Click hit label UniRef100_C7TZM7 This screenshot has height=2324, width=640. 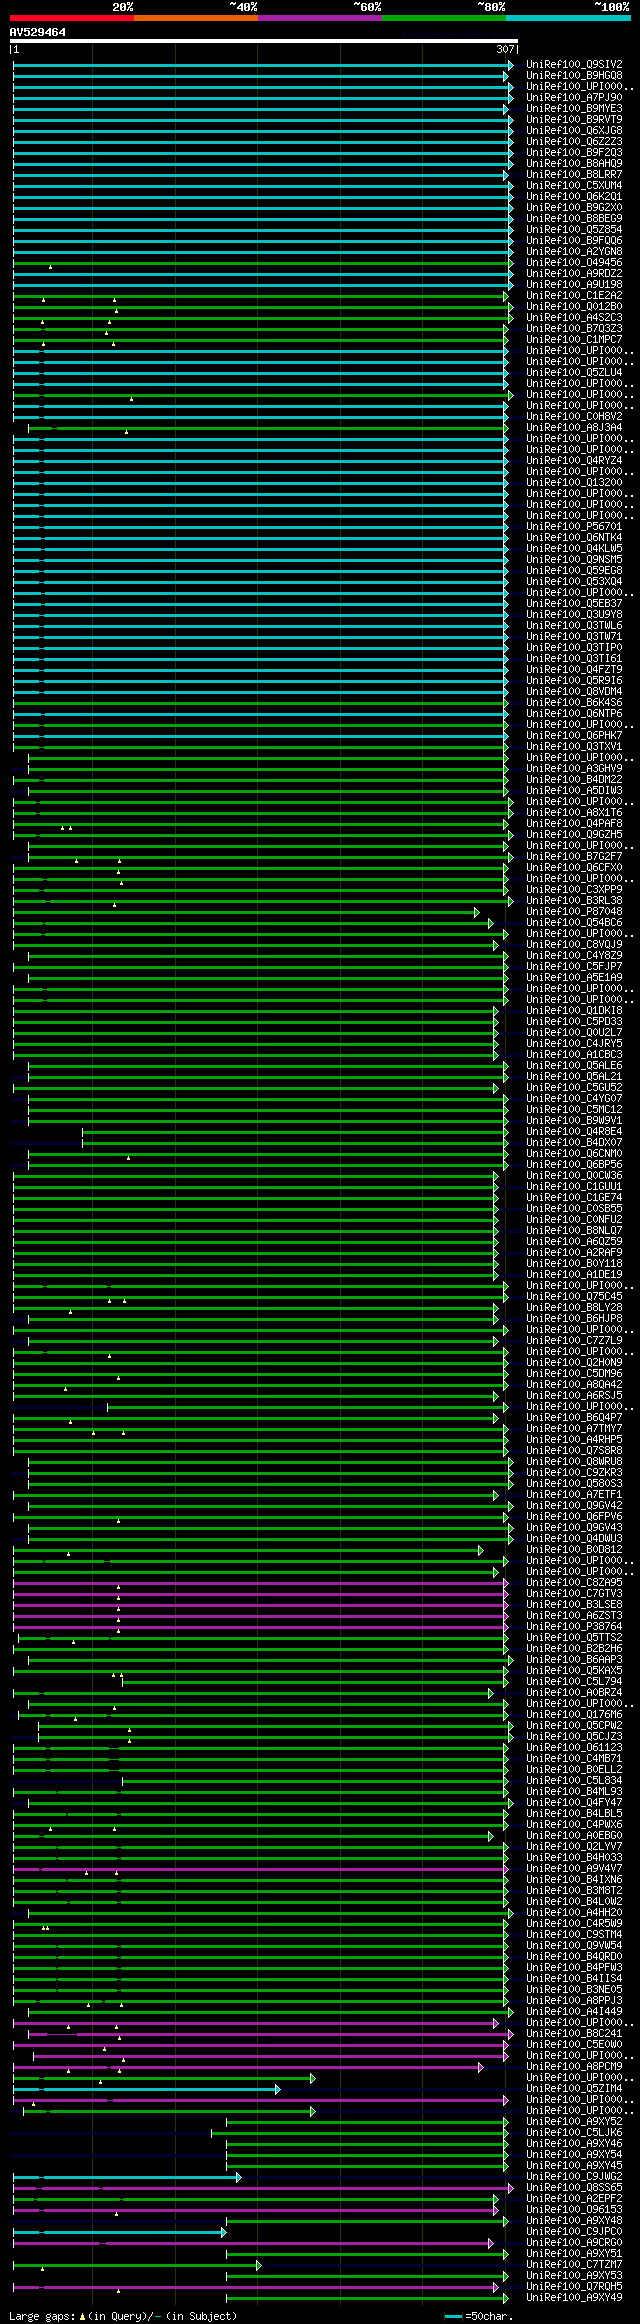click(x=574, y=2265)
